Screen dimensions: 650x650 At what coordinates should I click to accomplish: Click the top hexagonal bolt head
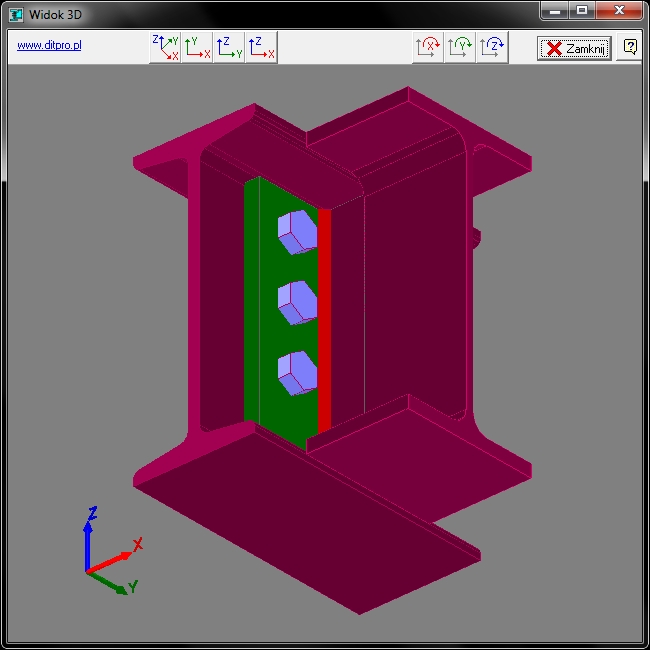click(x=297, y=232)
